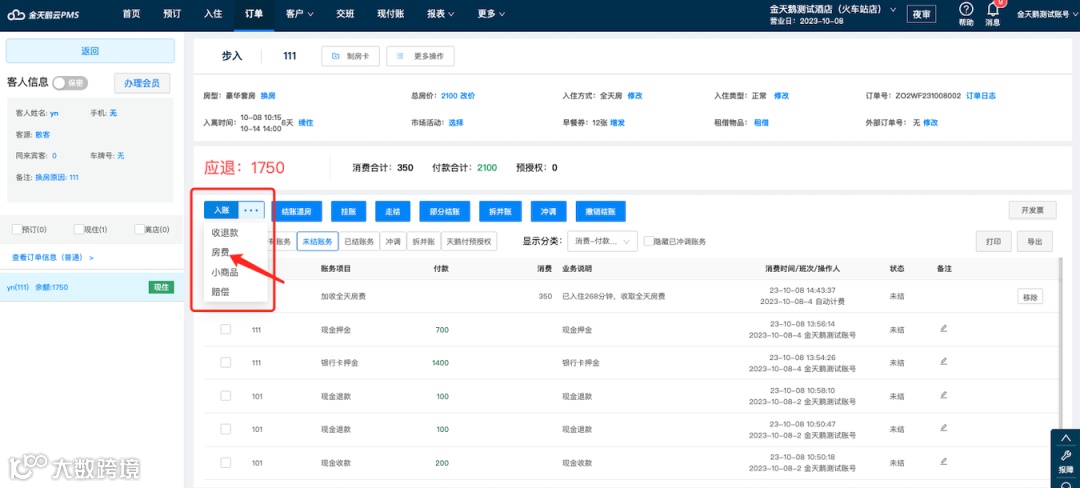Switch to the 未结账务 tab
1080x488 pixels.
[318, 241]
